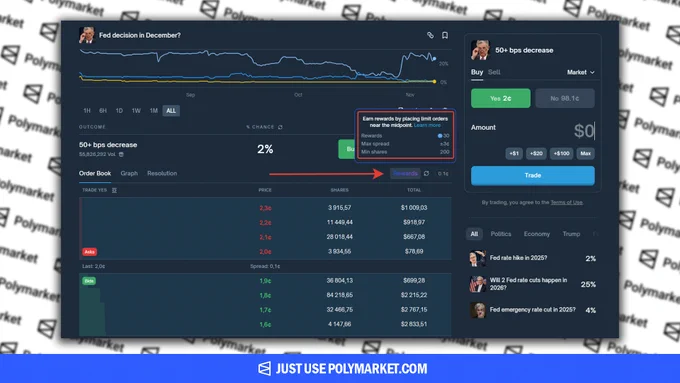Click the Max amount button
The width and height of the screenshot is (680, 383).
tap(585, 154)
